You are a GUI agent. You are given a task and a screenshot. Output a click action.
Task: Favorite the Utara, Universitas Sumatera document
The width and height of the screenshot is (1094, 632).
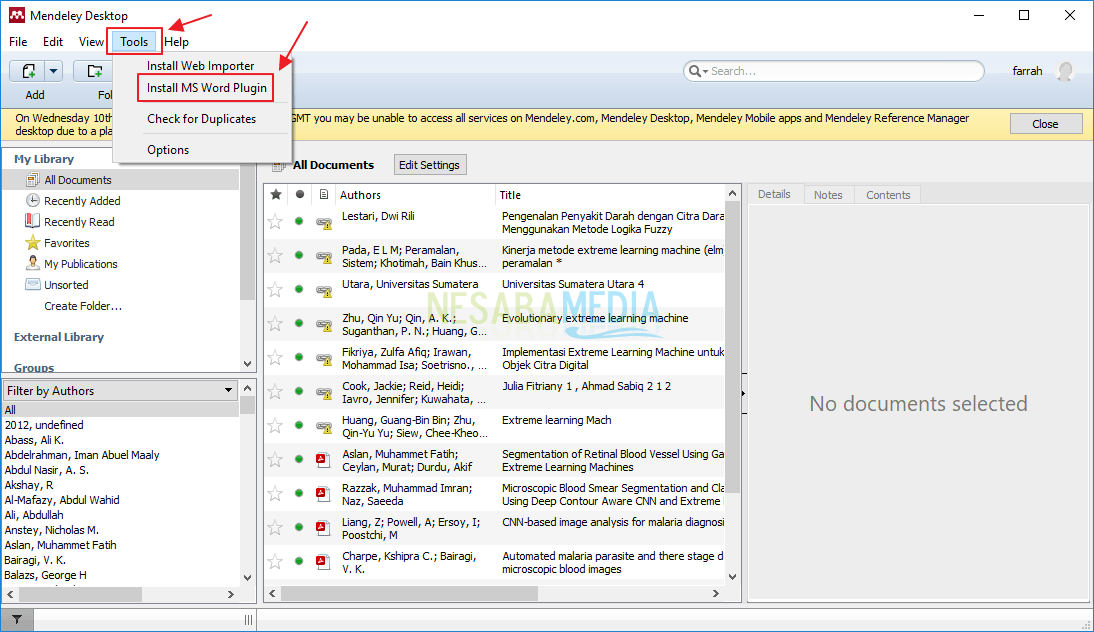pos(276,289)
